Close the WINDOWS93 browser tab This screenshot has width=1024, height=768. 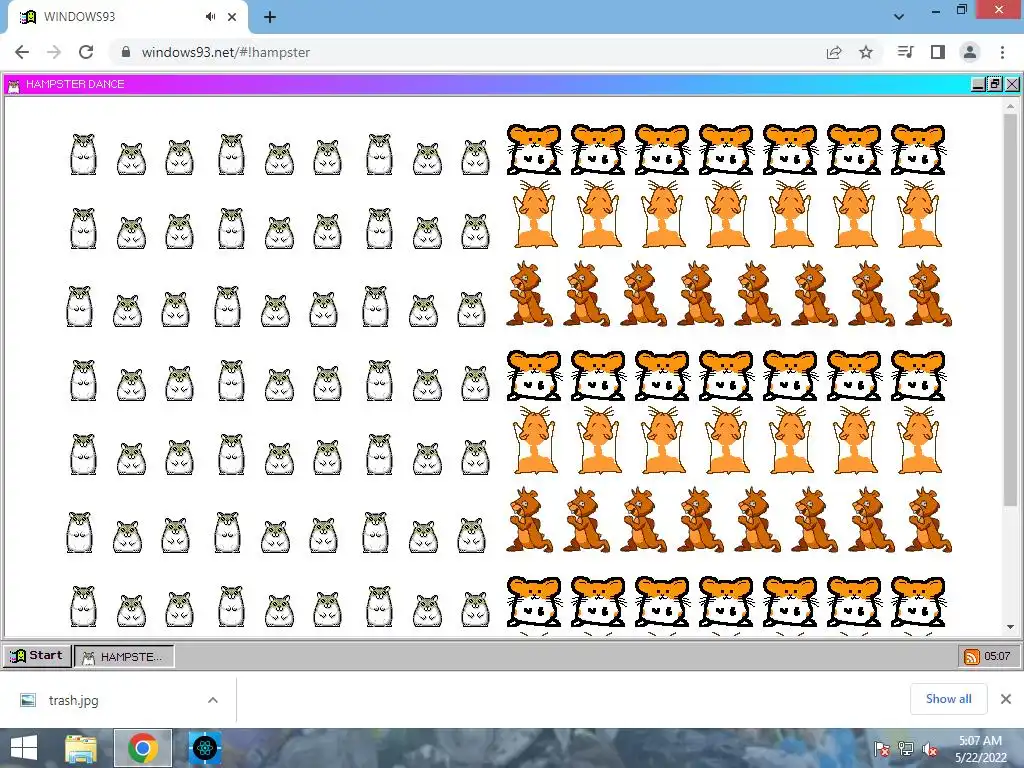coord(232,17)
